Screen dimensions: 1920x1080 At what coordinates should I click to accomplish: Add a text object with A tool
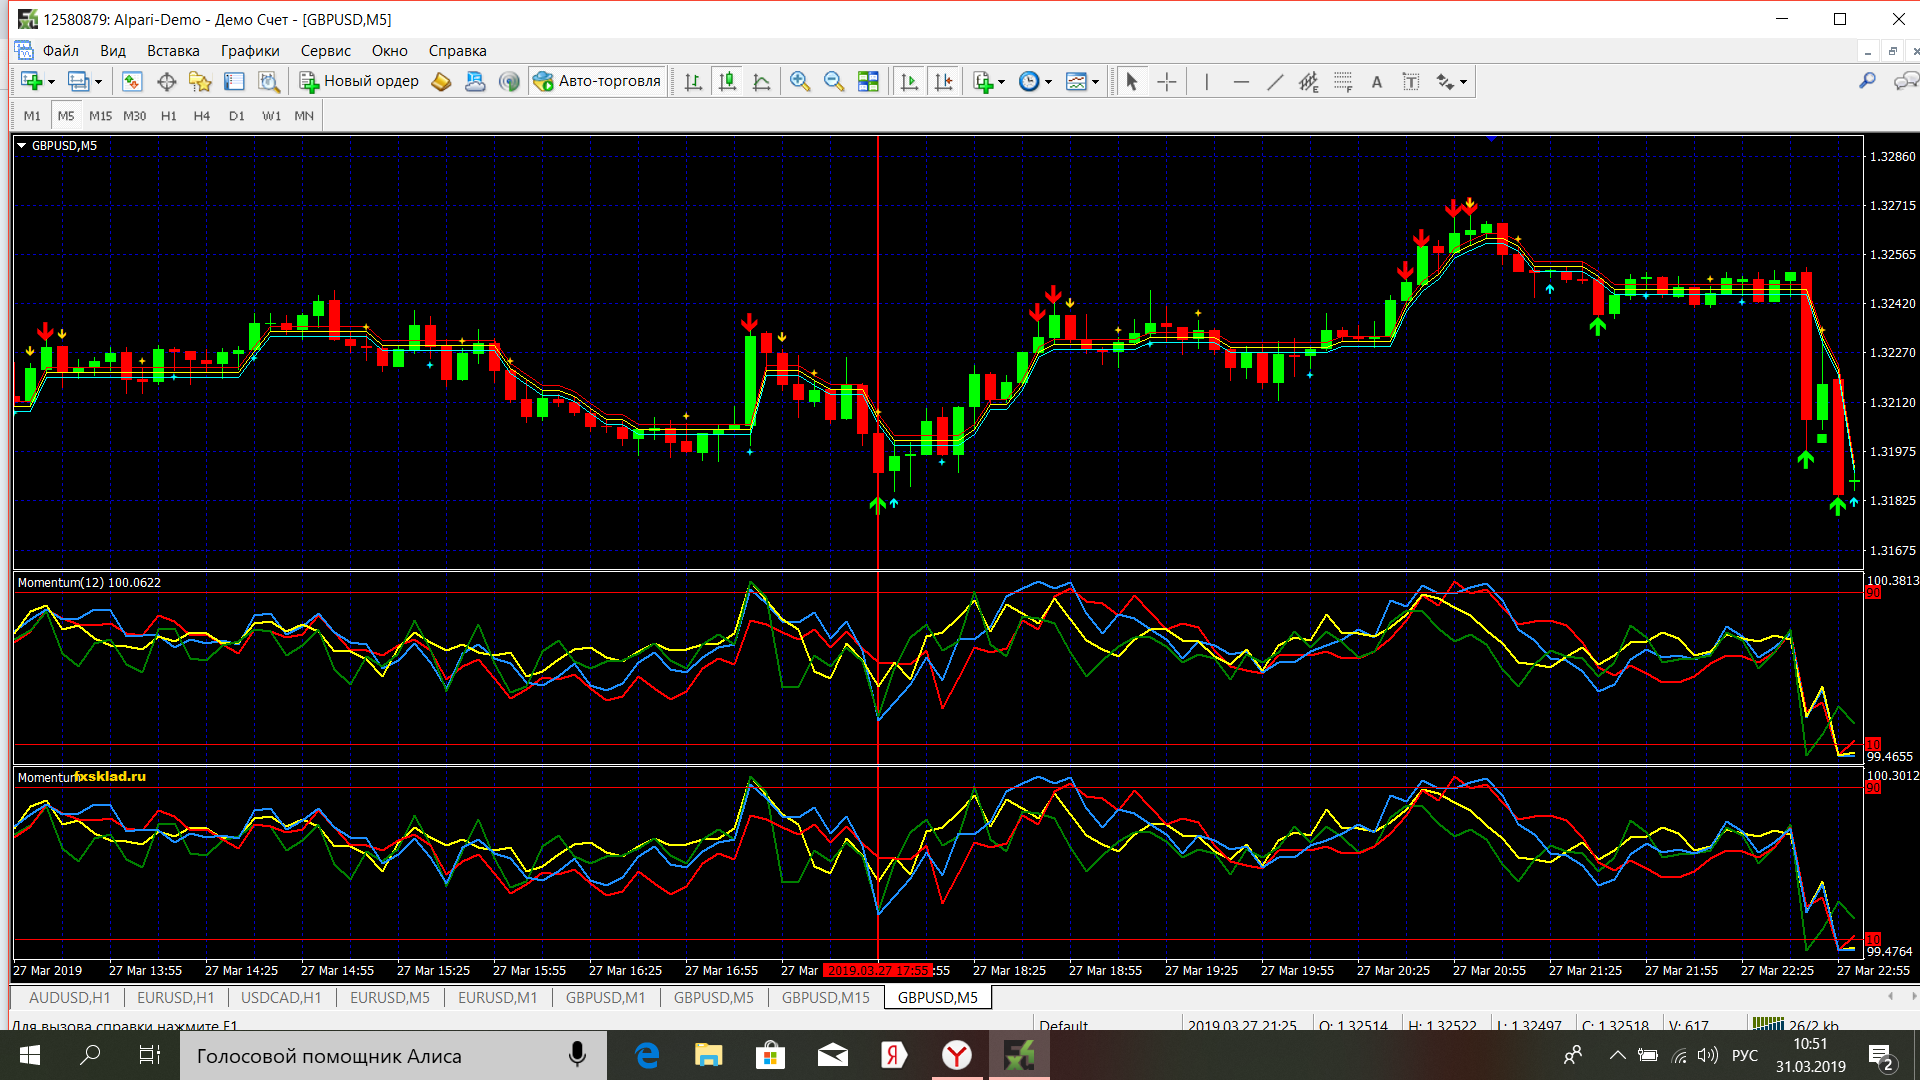coord(1377,82)
